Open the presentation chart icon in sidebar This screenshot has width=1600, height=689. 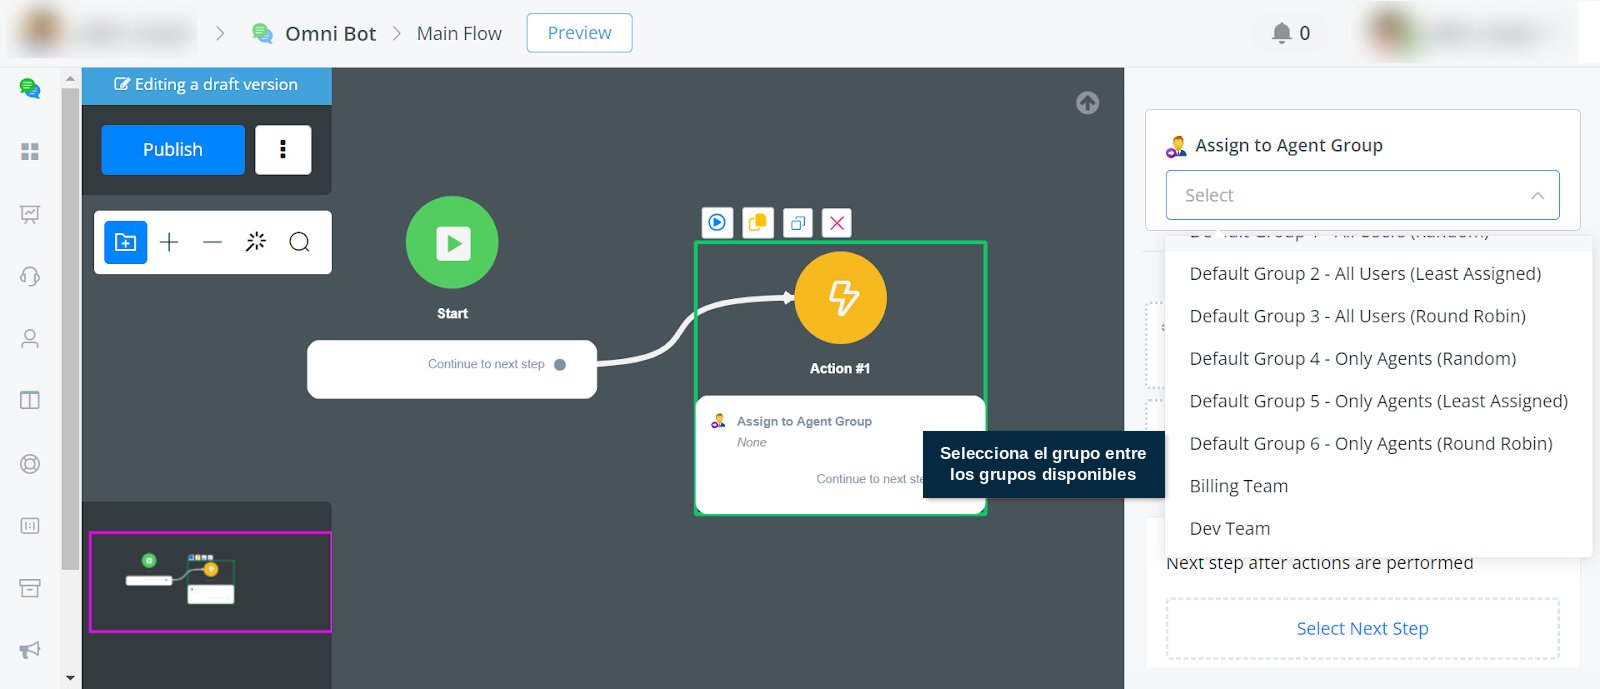tap(30, 214)
